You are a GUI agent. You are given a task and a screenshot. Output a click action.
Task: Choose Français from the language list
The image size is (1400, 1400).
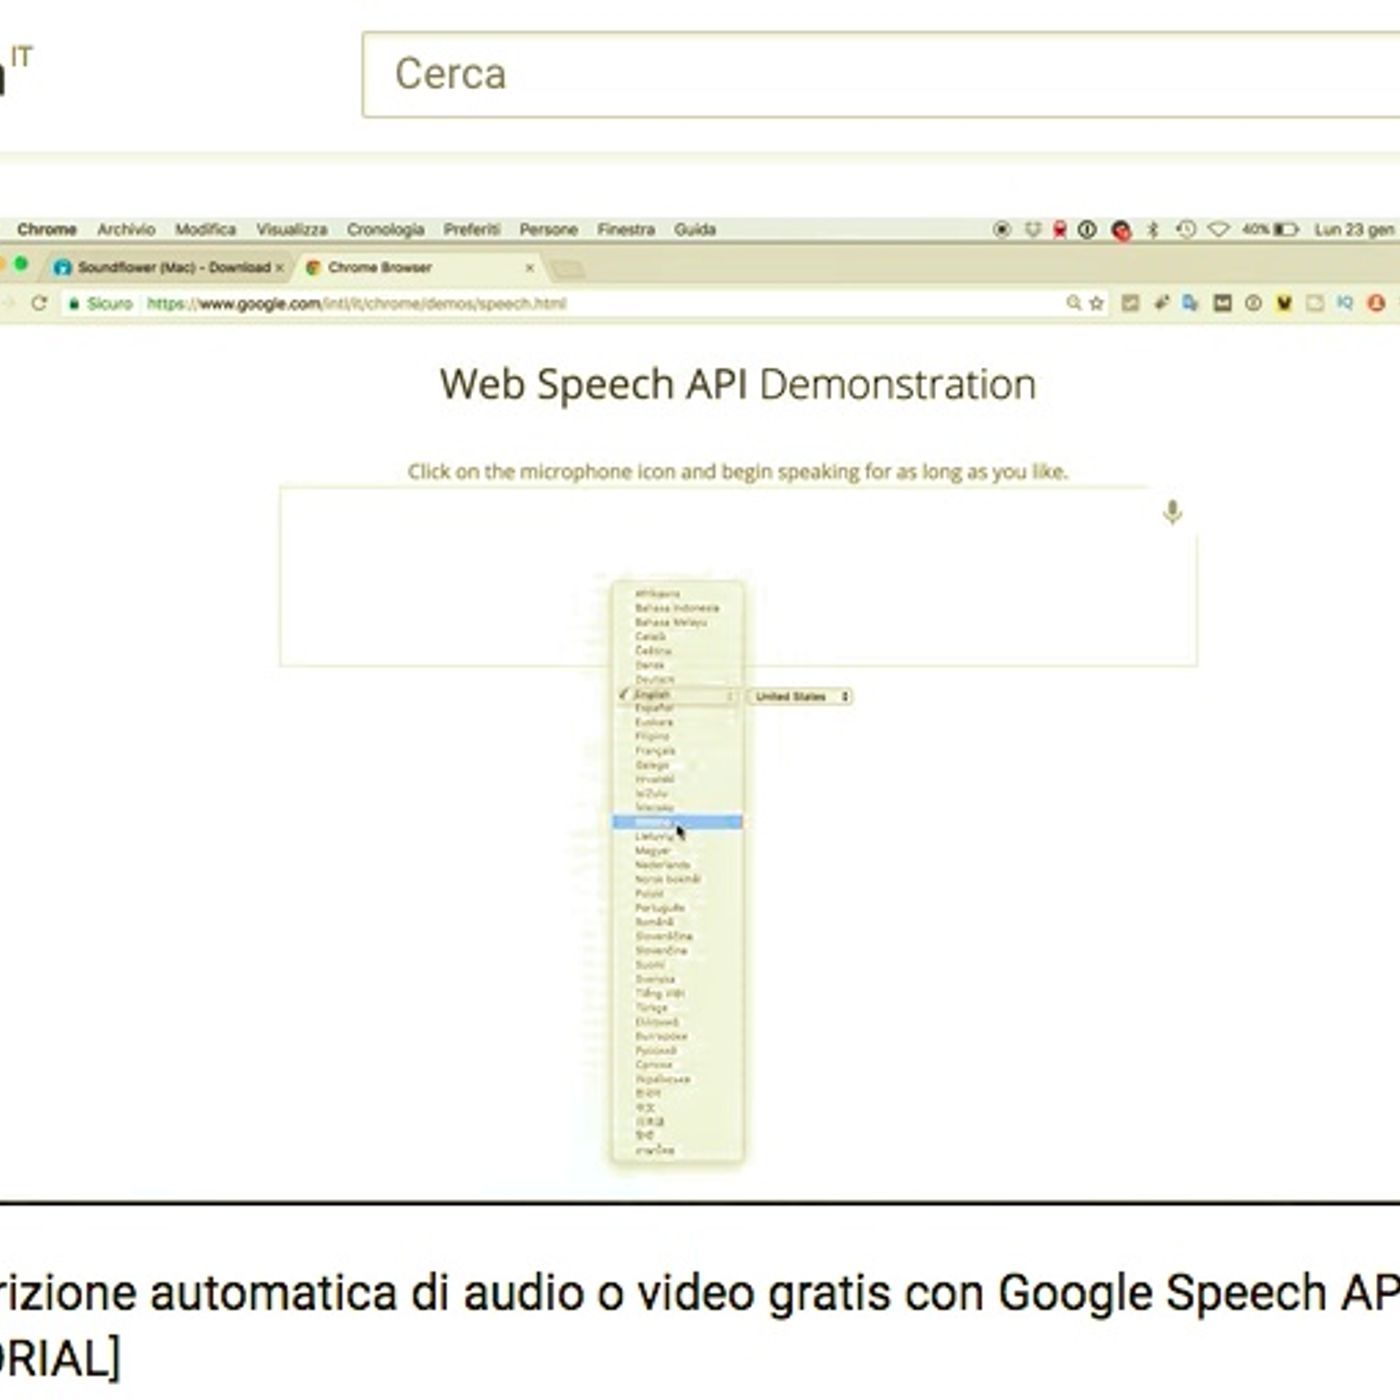point(656,750)
